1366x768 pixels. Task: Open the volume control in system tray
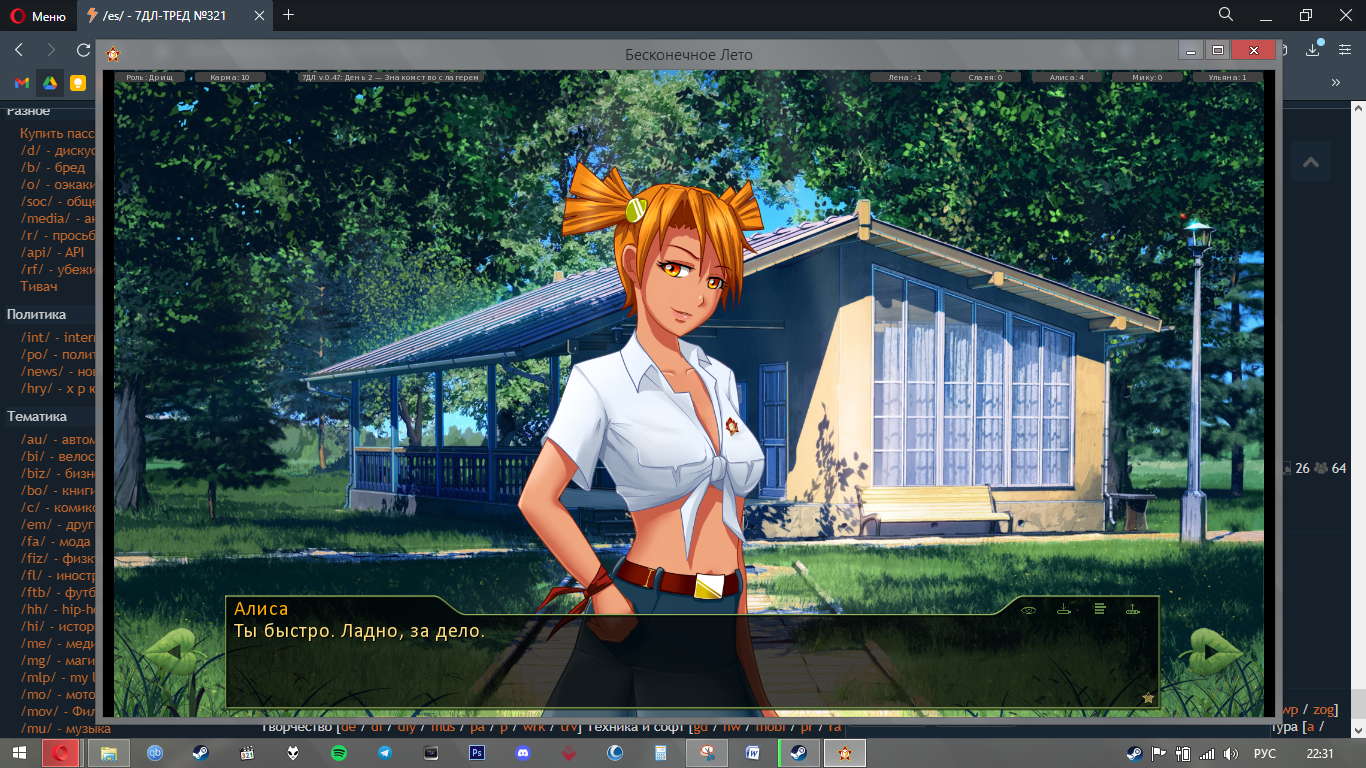tap(1232, 753)
